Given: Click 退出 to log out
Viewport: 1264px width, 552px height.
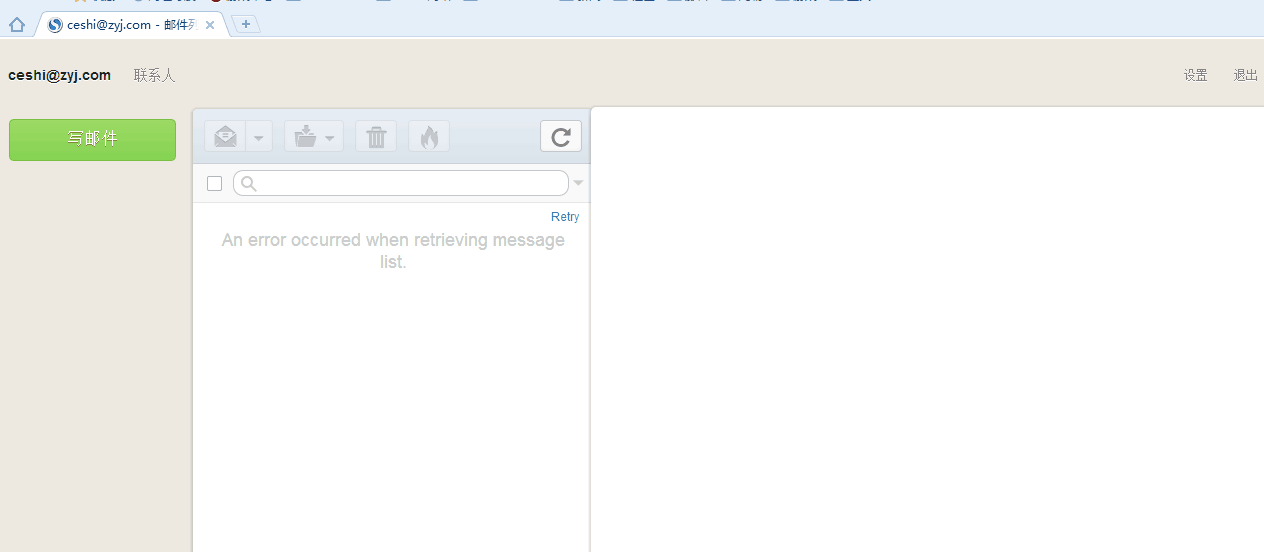Looking at the screenshot, I should pyautogui.click(x=1245, y=75).
